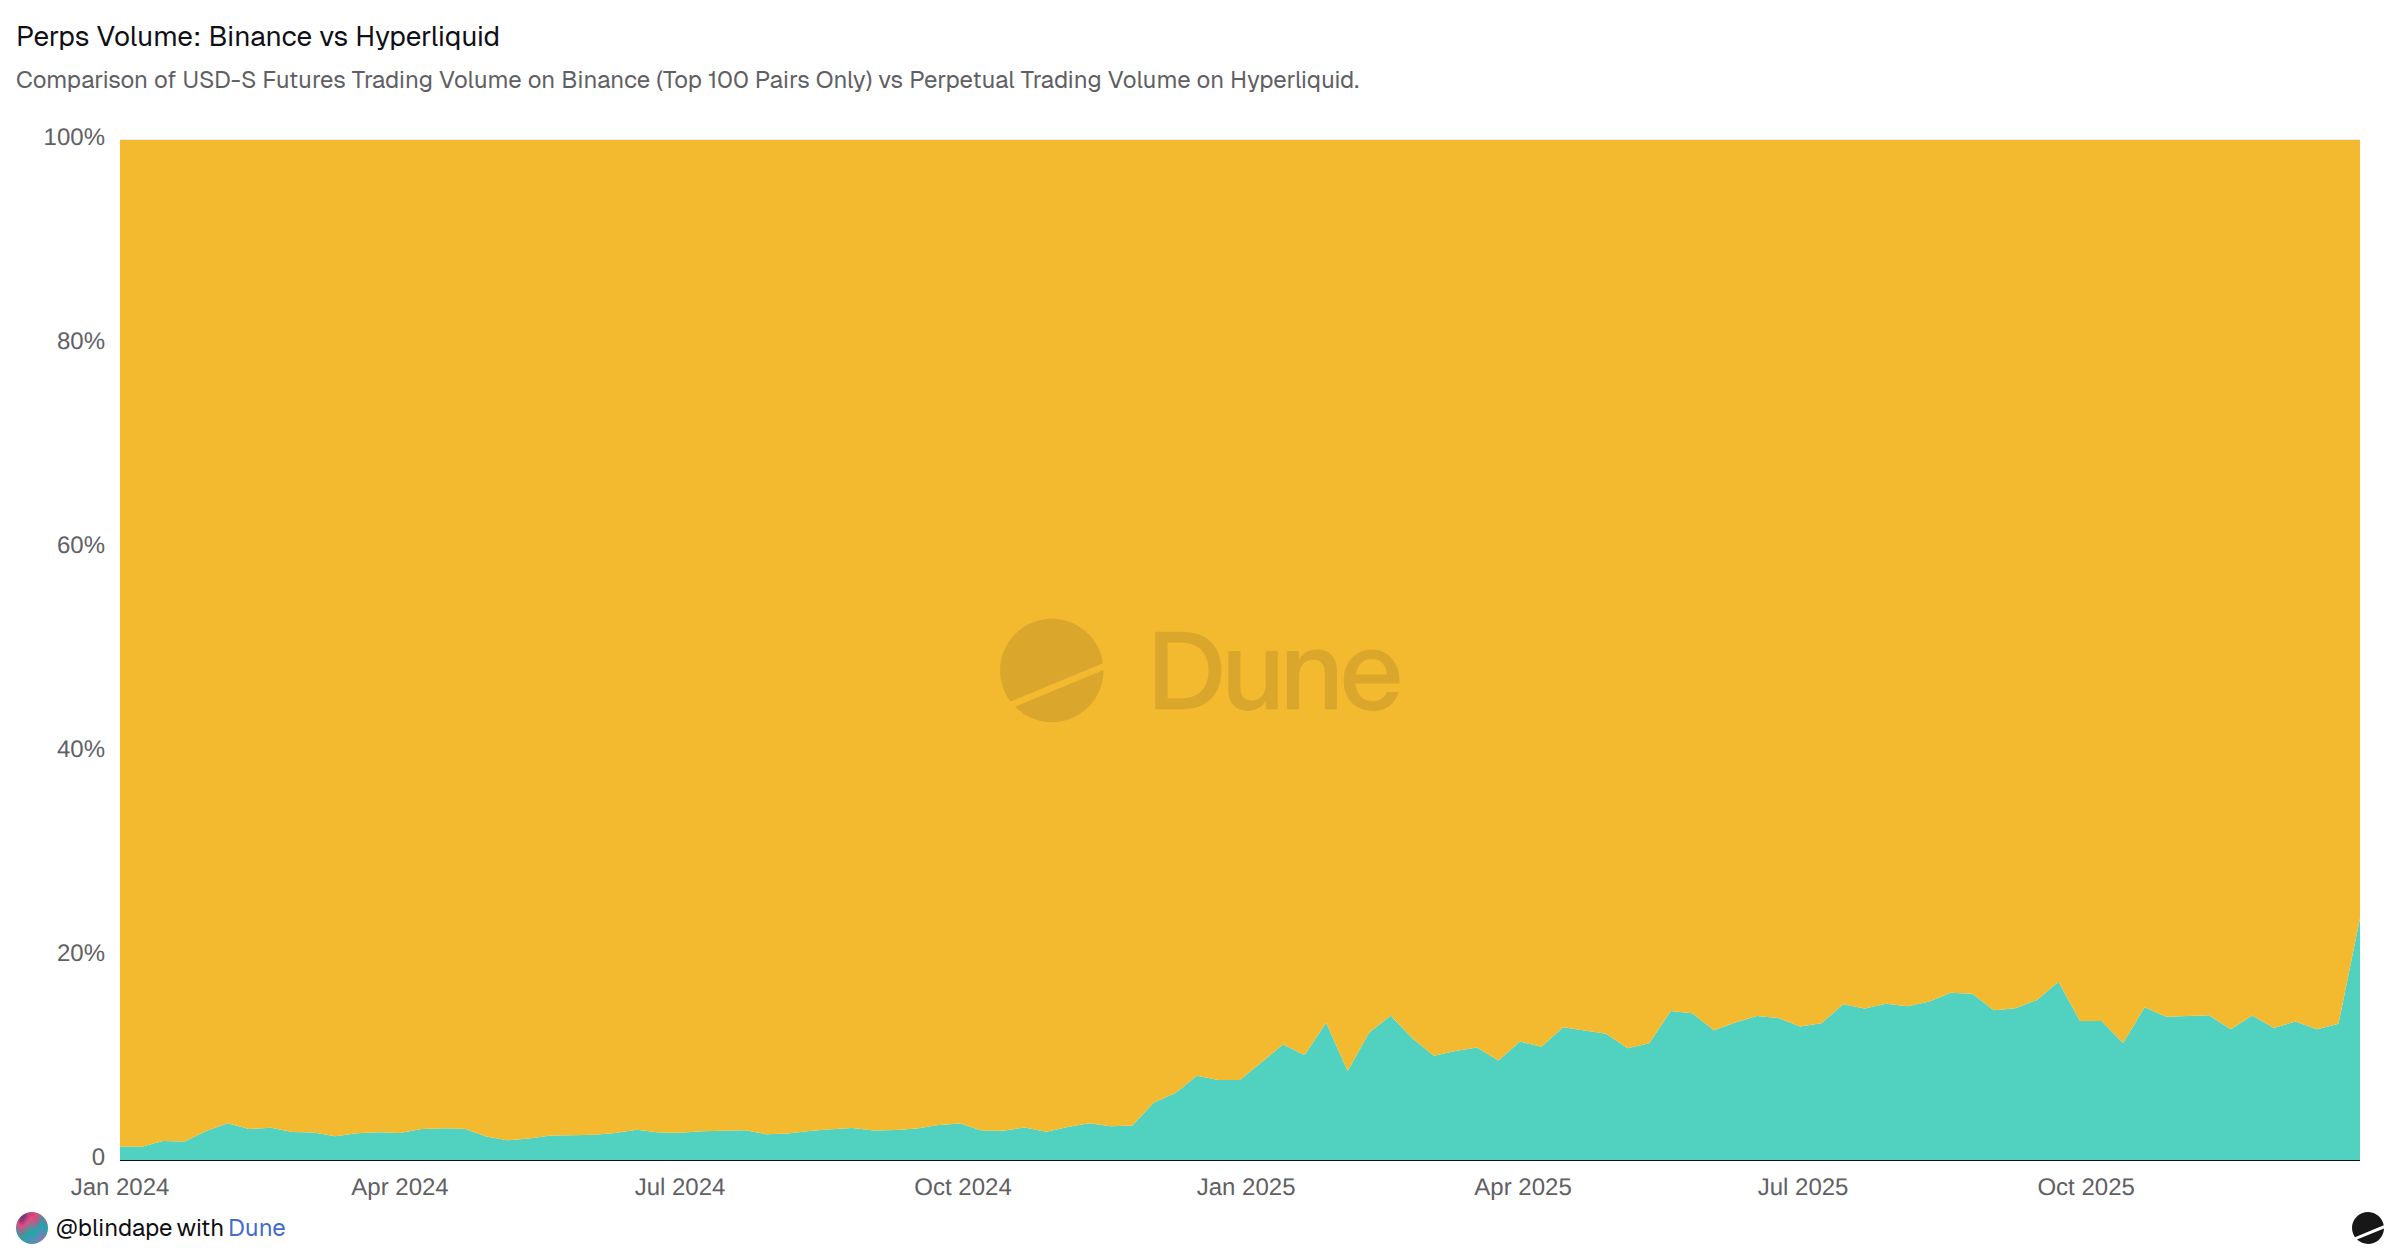Image resolution: width=2400 pixels, height=1260 pixels.
Task: Click the 100% y-axis label
Action: [74, 137]
